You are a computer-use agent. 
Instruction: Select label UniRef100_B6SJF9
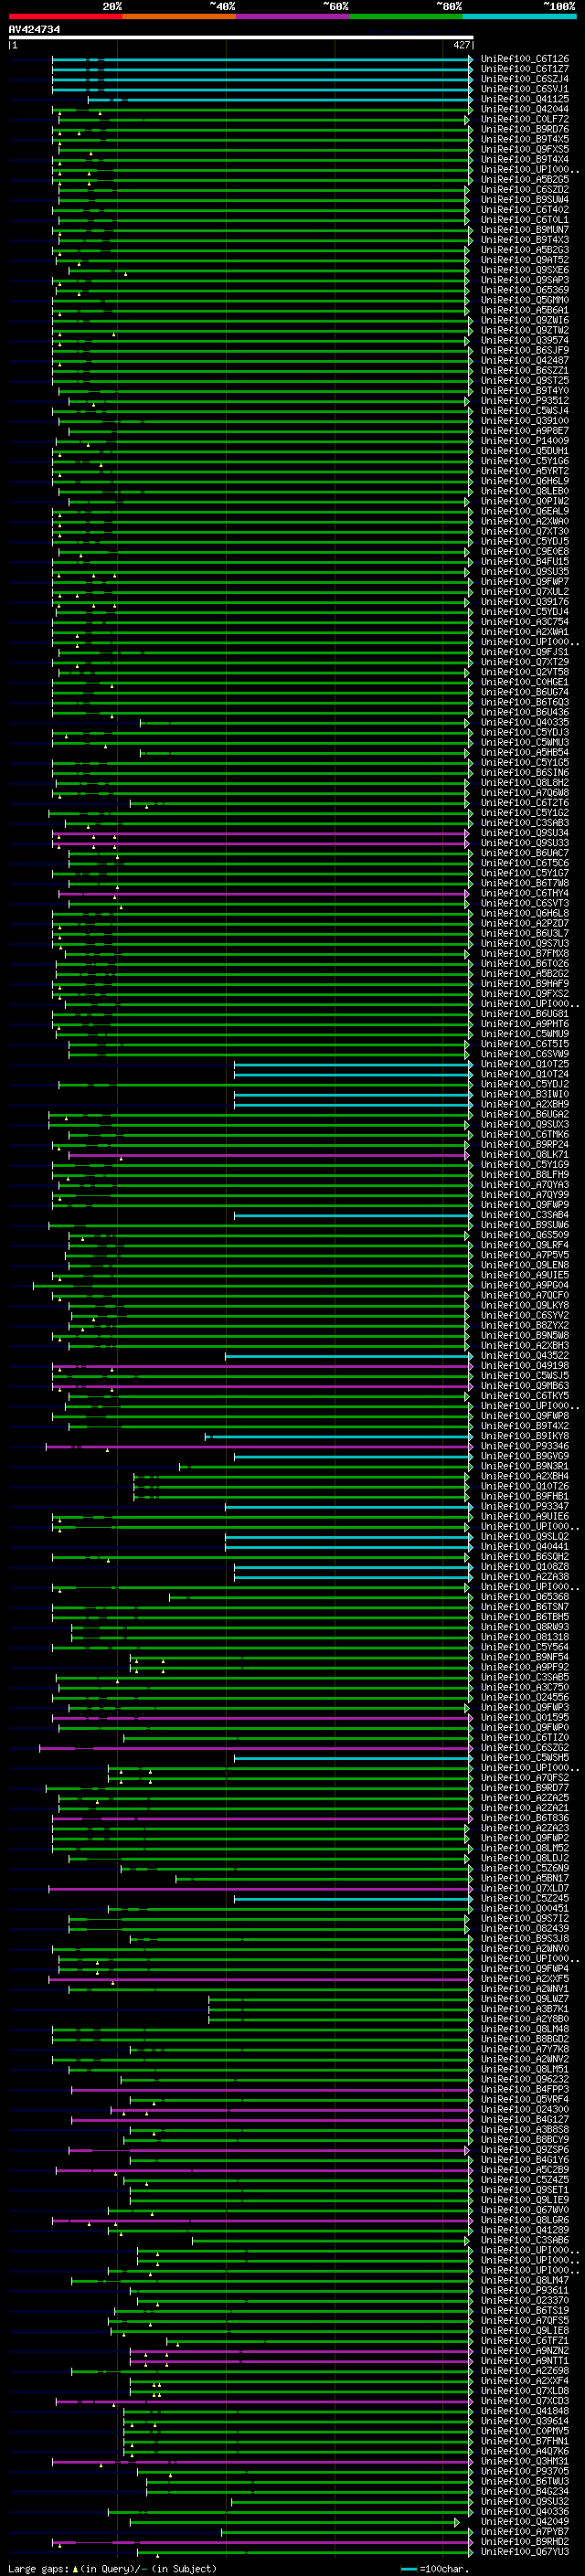(525, 350)
